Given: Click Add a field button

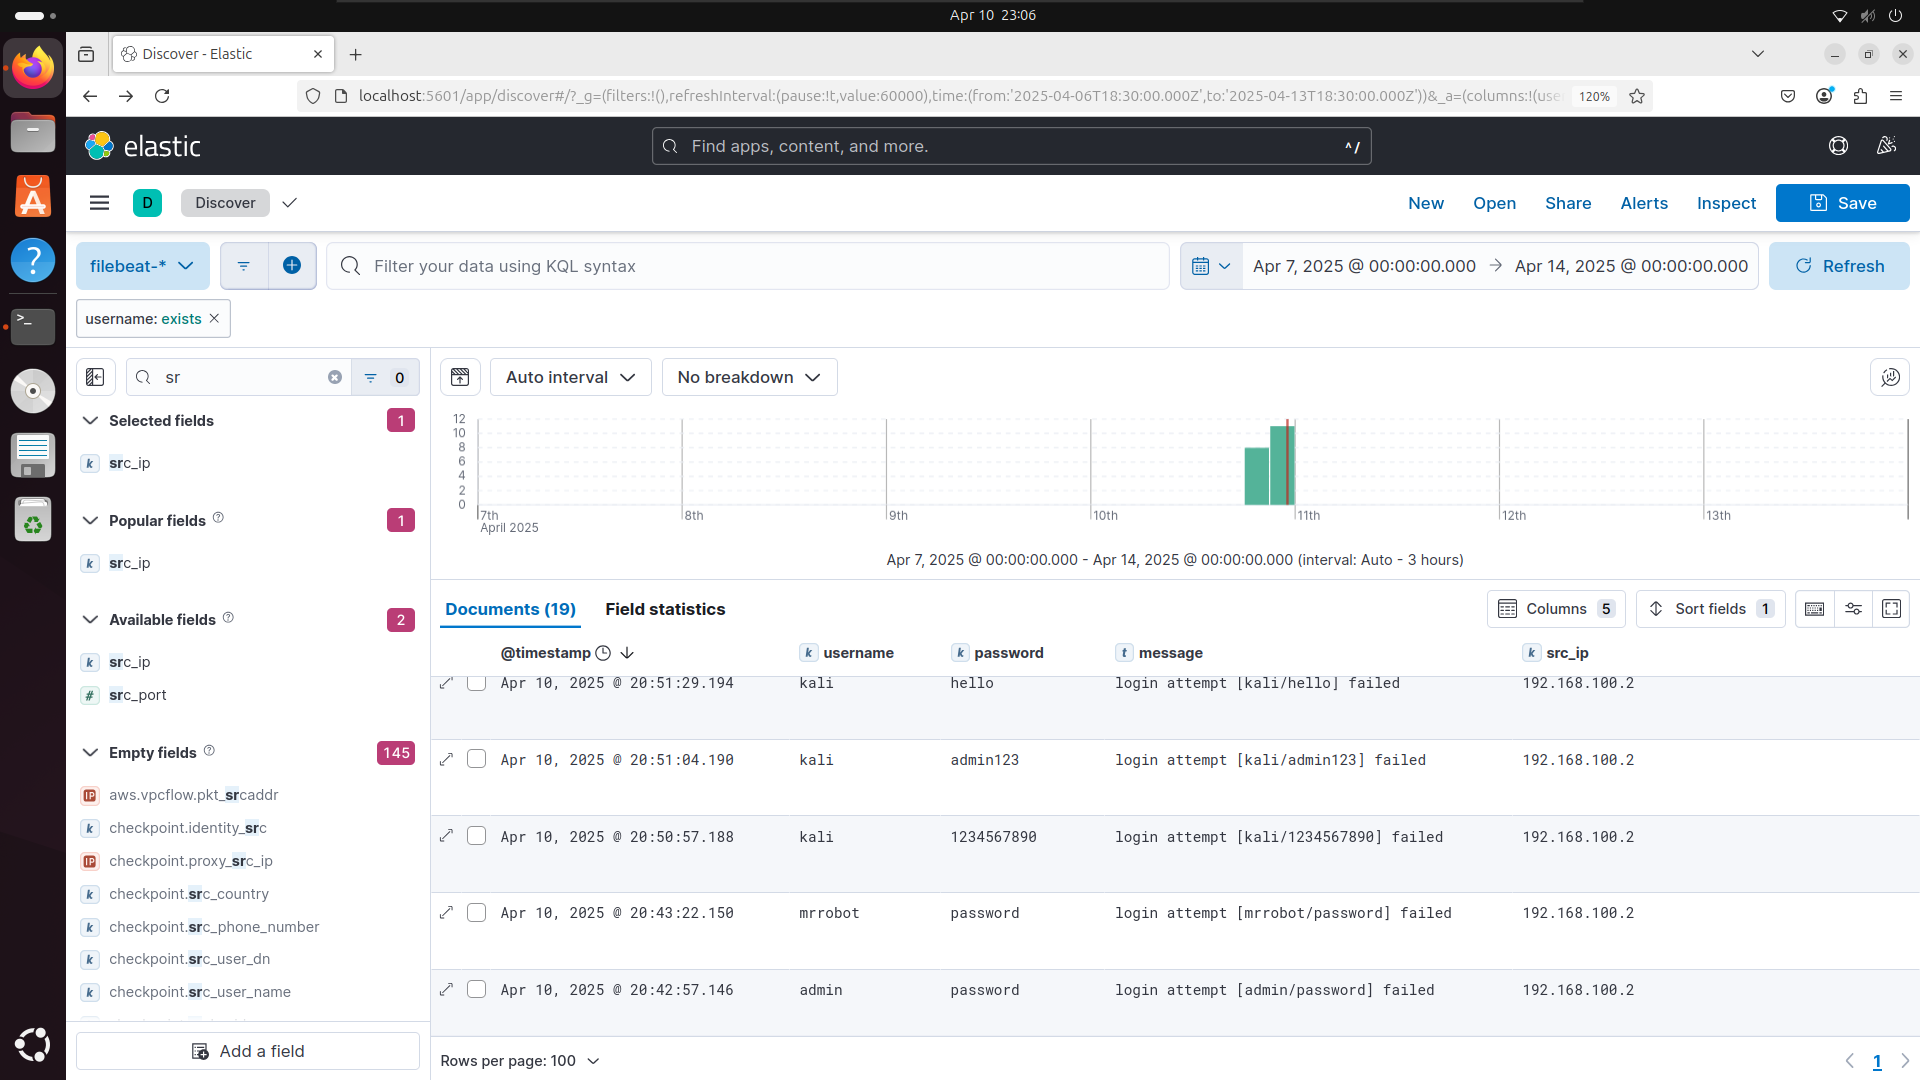Looking at the screenshot, I should (248, 1051).
